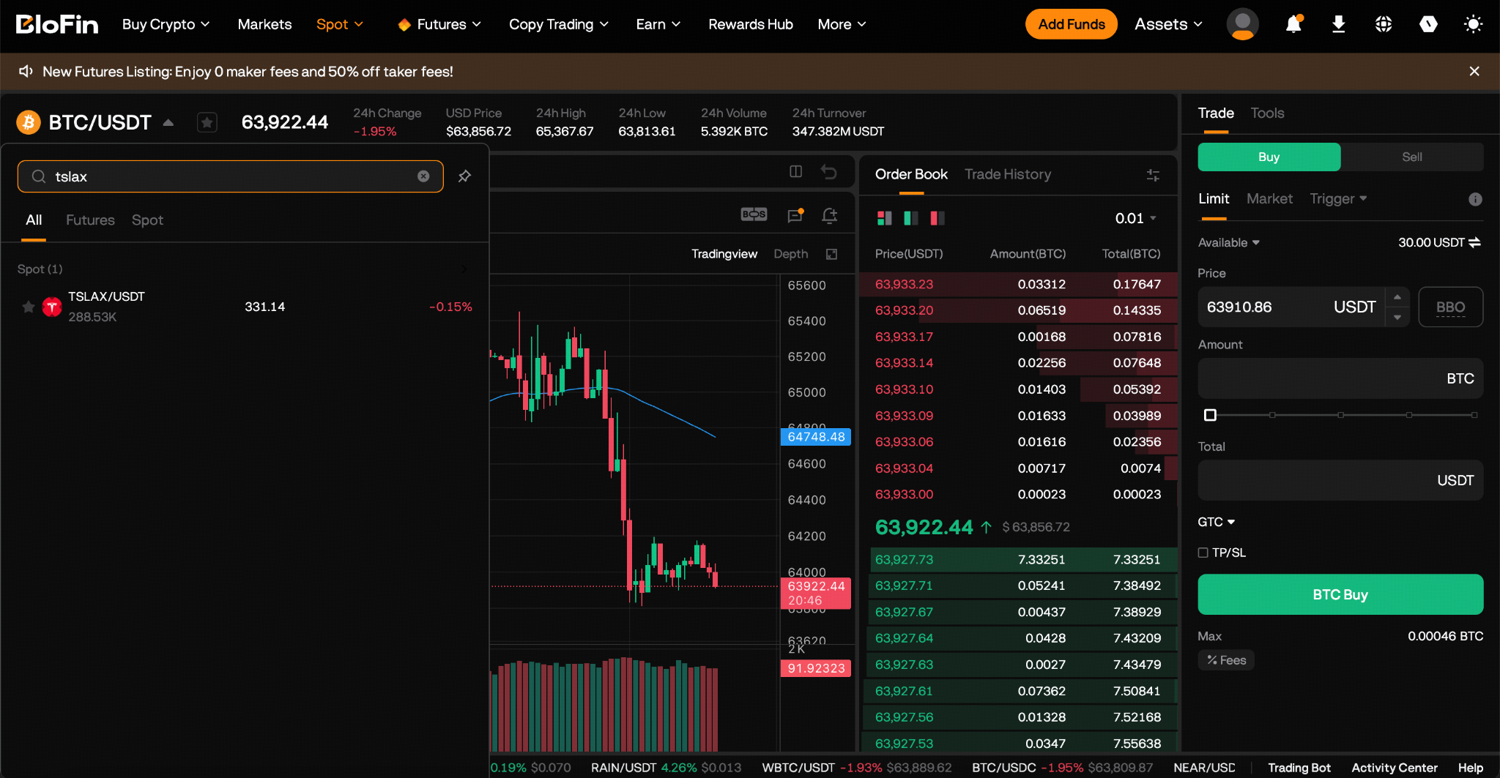This screenshot has width=1500, height=778.
Task: Open the language globe icon
Action: [1383, 24]
